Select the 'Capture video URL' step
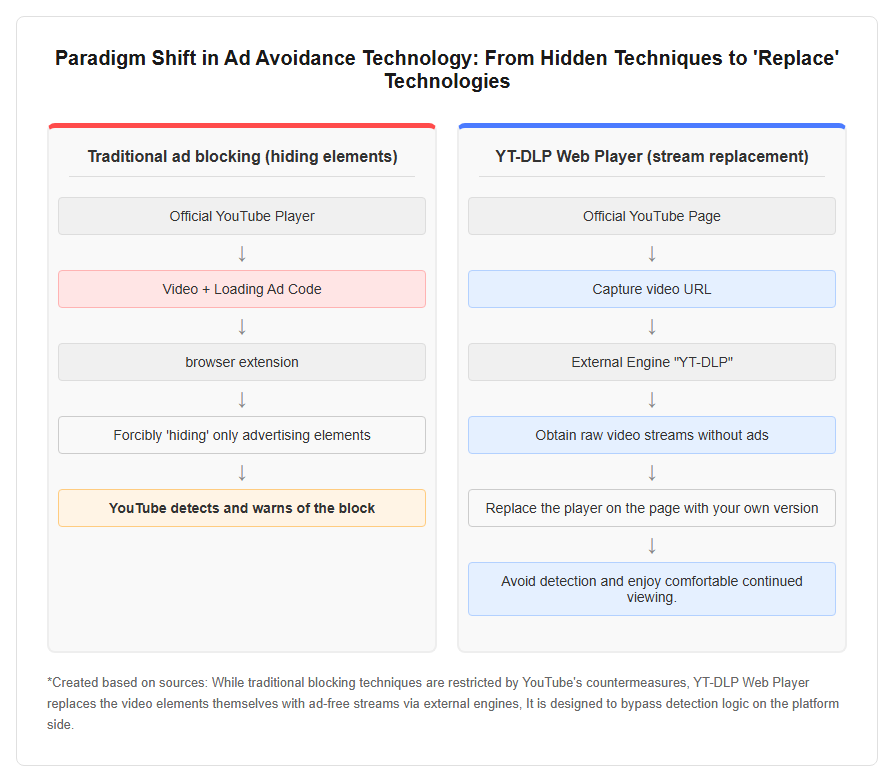The height and width of the screenshot is (782, 894). pyautogui.click(x=652, y=289)
